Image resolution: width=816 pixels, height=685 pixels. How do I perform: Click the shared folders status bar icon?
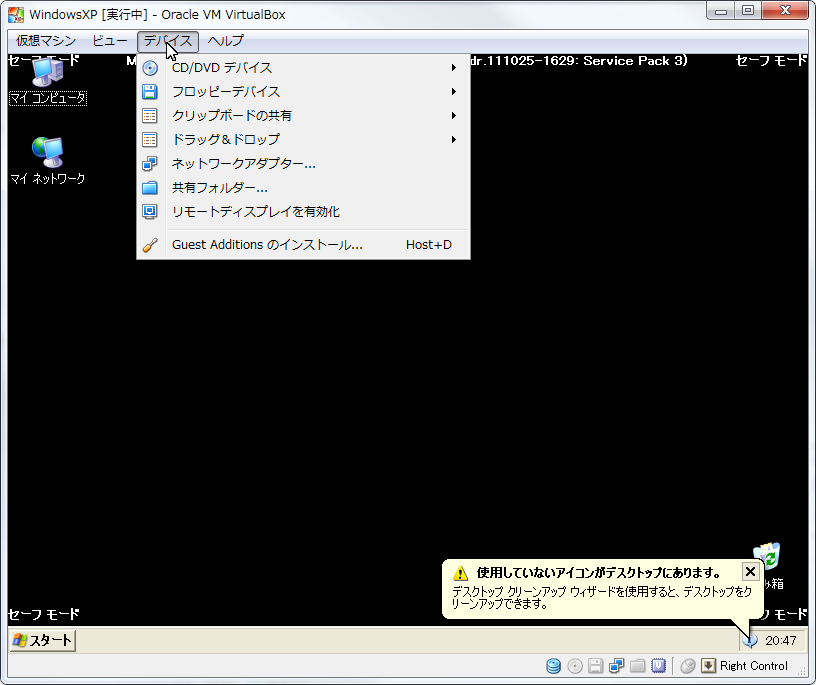coord(637,666)
